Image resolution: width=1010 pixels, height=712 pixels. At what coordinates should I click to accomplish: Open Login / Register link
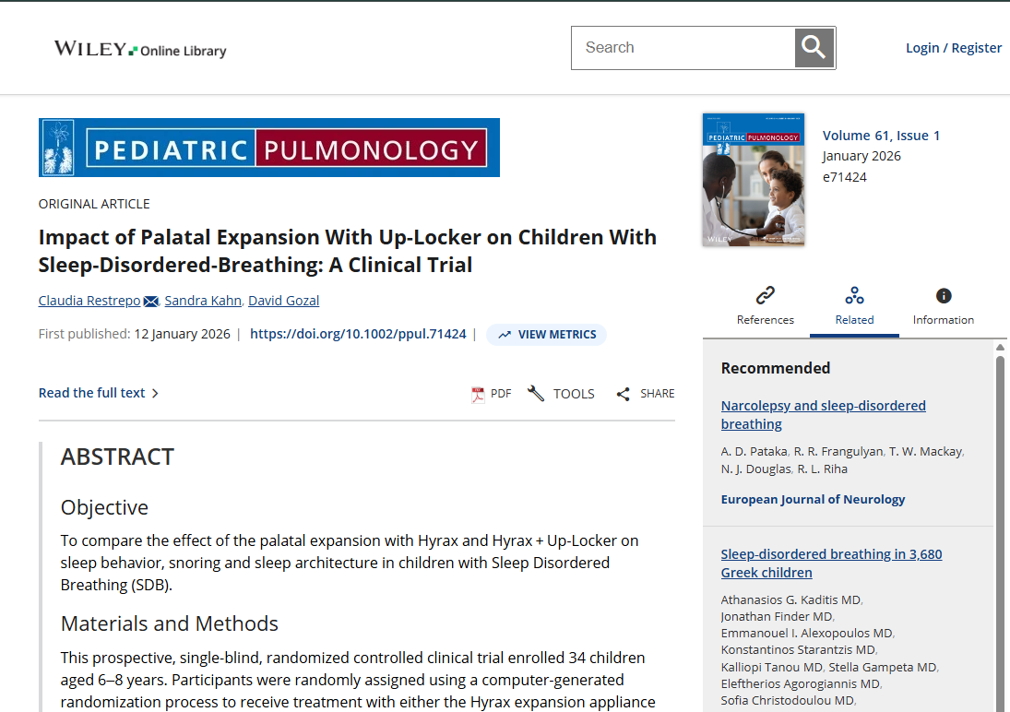click(x=953, y=48)
